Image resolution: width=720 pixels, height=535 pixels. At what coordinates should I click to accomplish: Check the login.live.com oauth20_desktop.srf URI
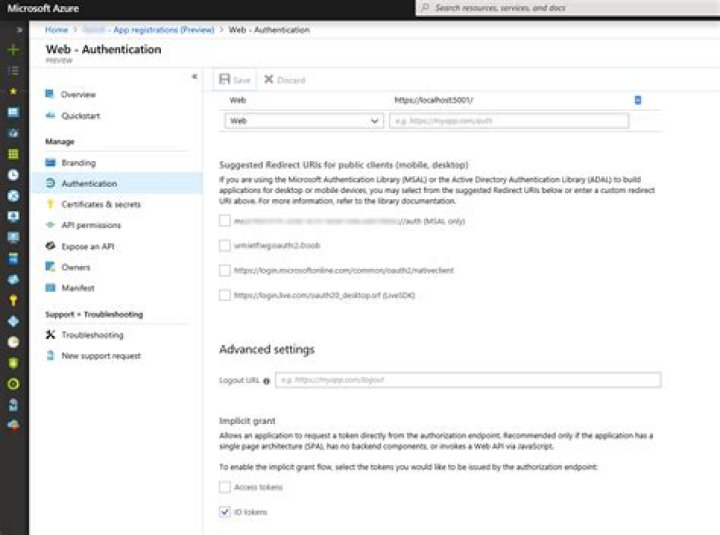click(225, 295)
